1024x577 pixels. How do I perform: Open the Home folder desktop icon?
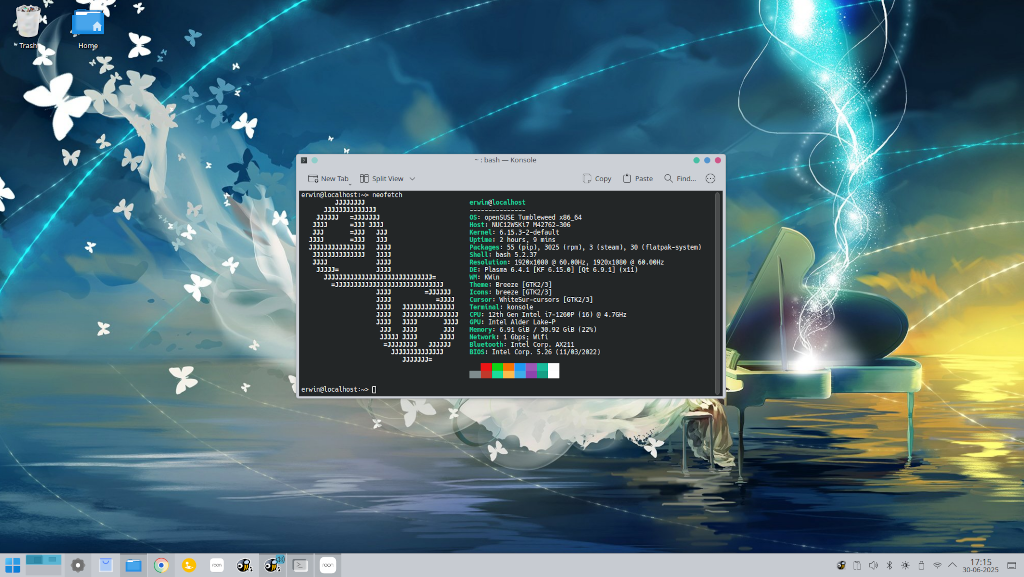pyautogui.click(x=88, y=29)
